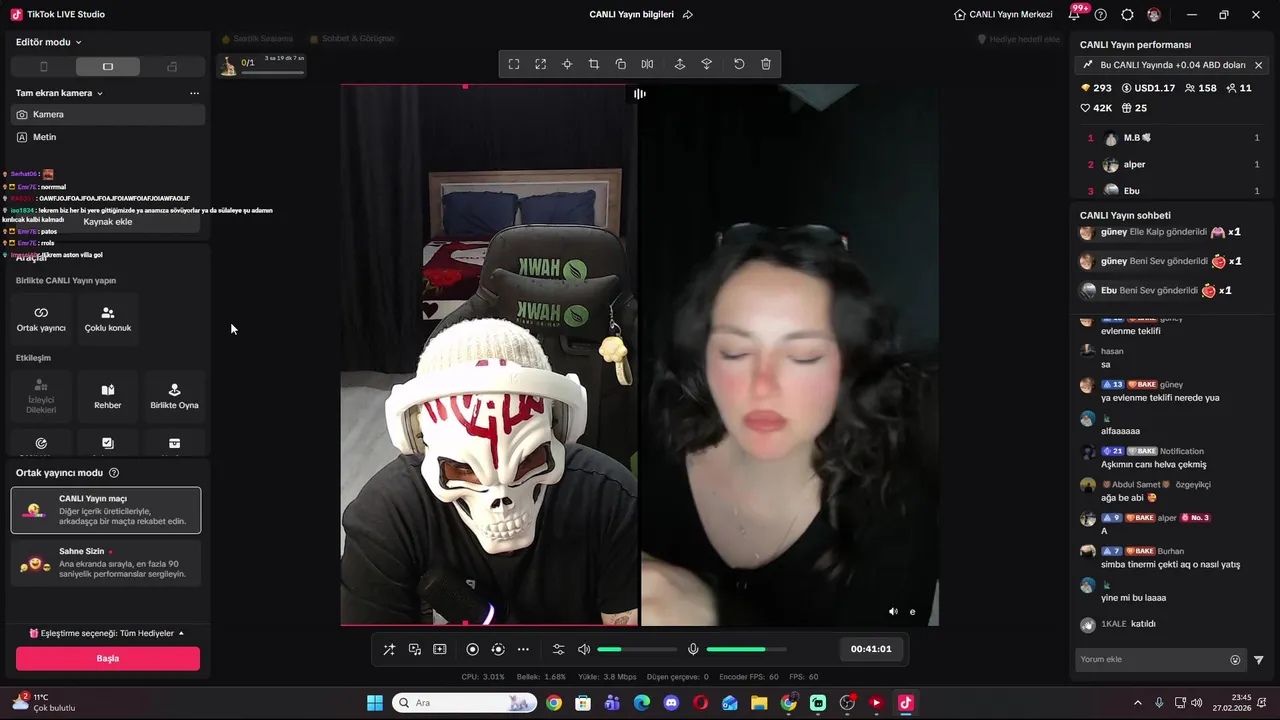Expand the Editör modu dropdown
Viewport: 1280px width, 720px height.
tap(49, 42)
